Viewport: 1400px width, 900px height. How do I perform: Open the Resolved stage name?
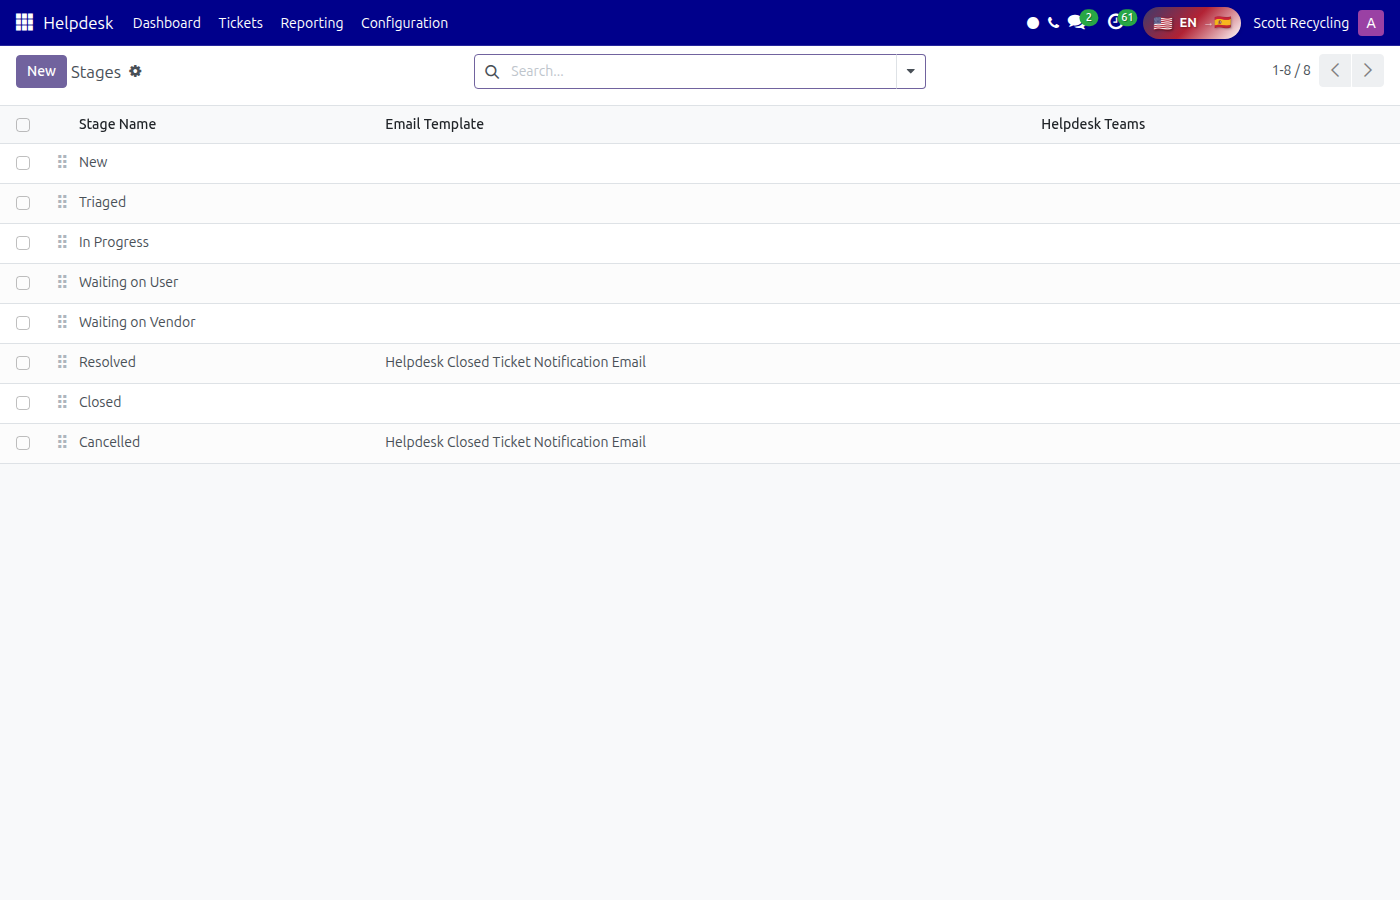tap(107, 362)
